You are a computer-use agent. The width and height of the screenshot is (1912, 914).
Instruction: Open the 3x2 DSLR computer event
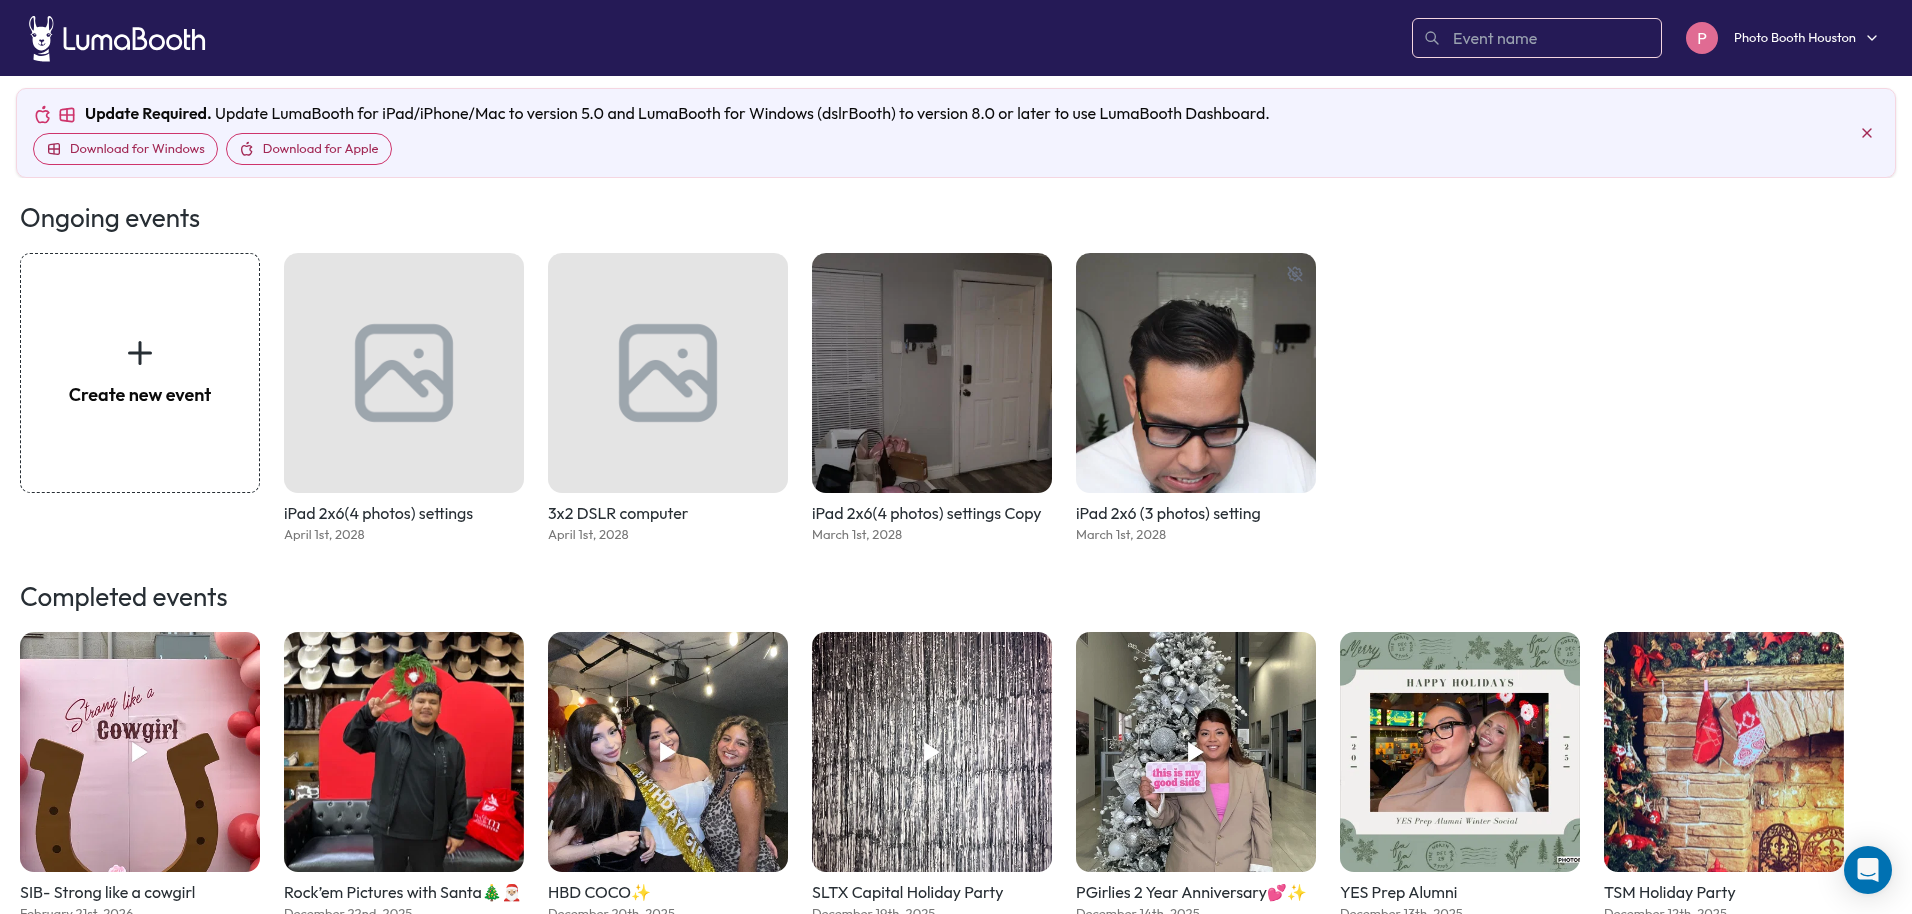tap(668, 373)
